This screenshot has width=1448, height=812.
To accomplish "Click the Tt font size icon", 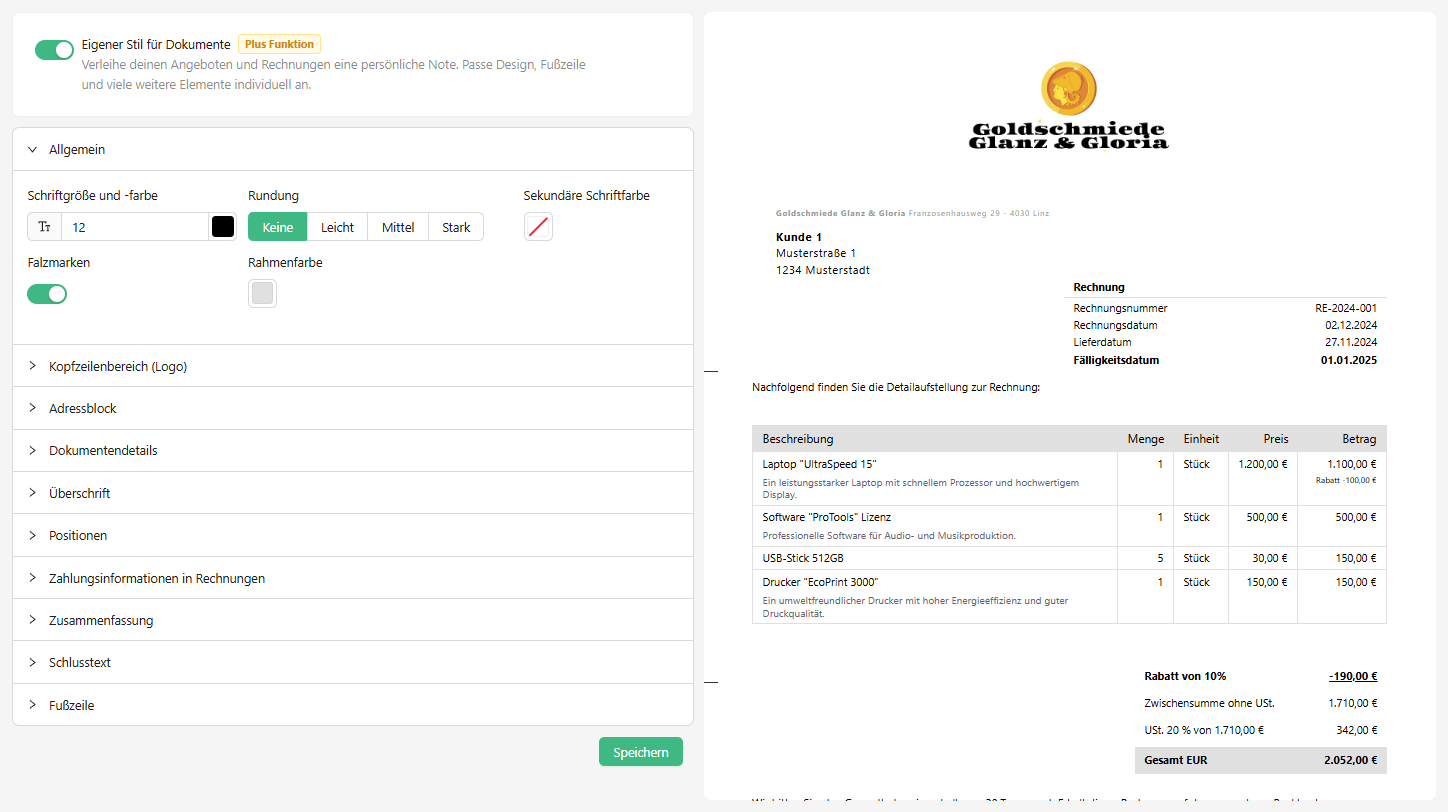I will 43,226.
